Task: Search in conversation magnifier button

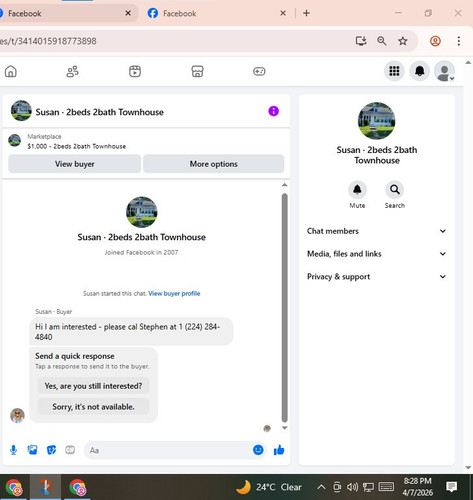Action: (395, 190)
